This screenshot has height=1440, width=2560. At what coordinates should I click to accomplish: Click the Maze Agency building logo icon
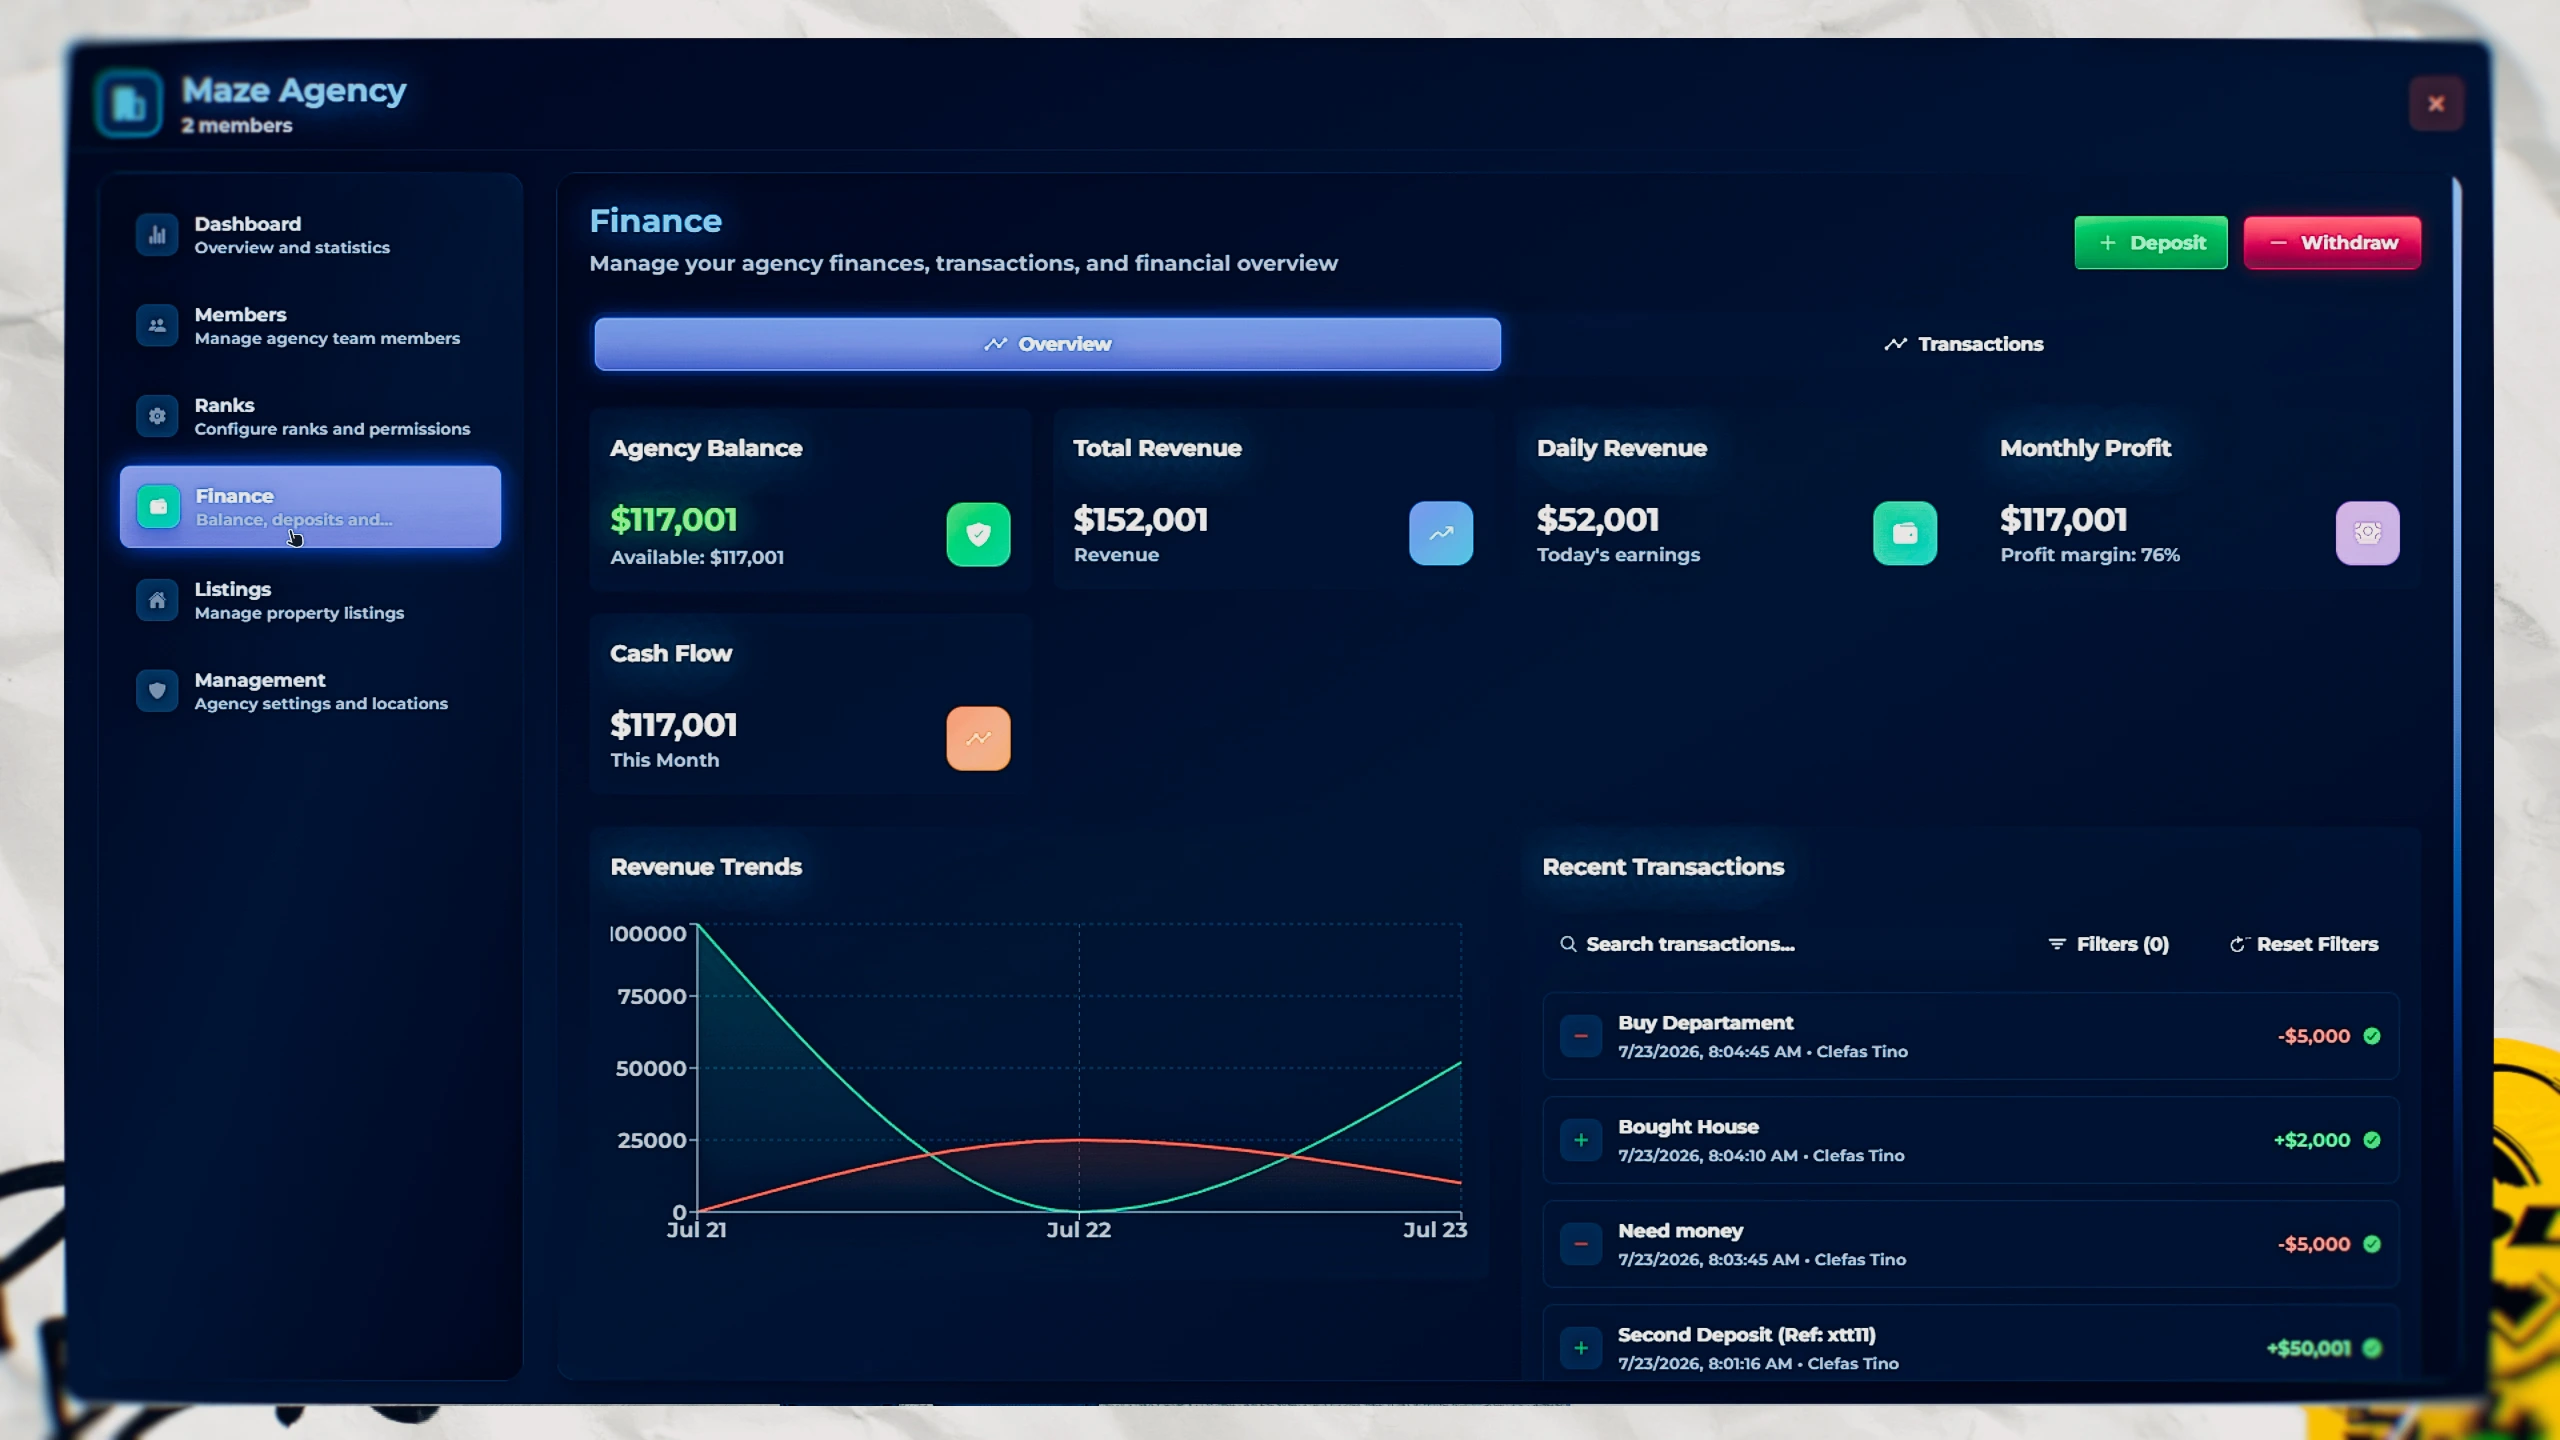point(129,103)
